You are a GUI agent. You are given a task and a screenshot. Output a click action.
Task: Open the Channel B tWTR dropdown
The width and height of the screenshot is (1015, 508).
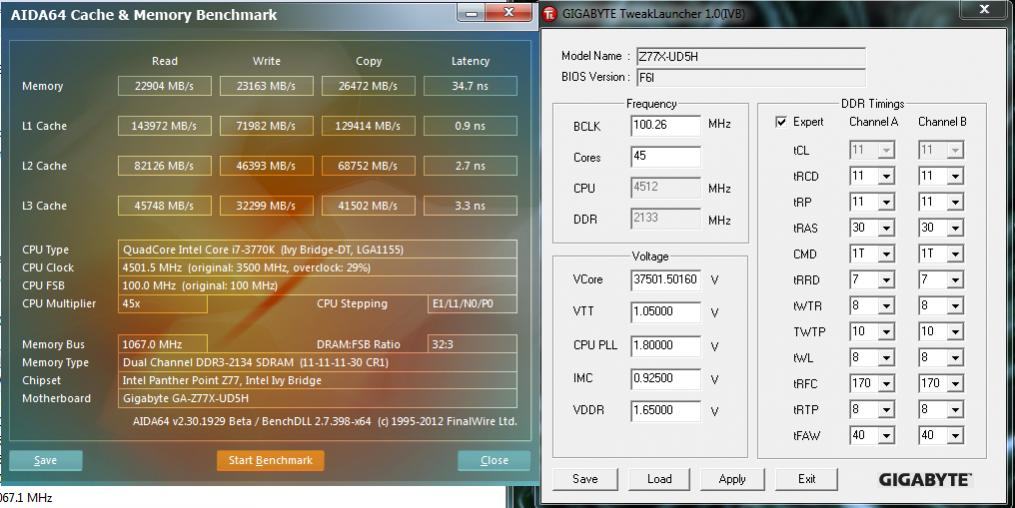tap(955, 305)
